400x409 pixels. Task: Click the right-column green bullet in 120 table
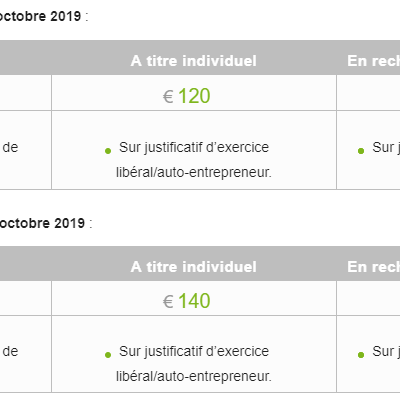coord(361,151)
